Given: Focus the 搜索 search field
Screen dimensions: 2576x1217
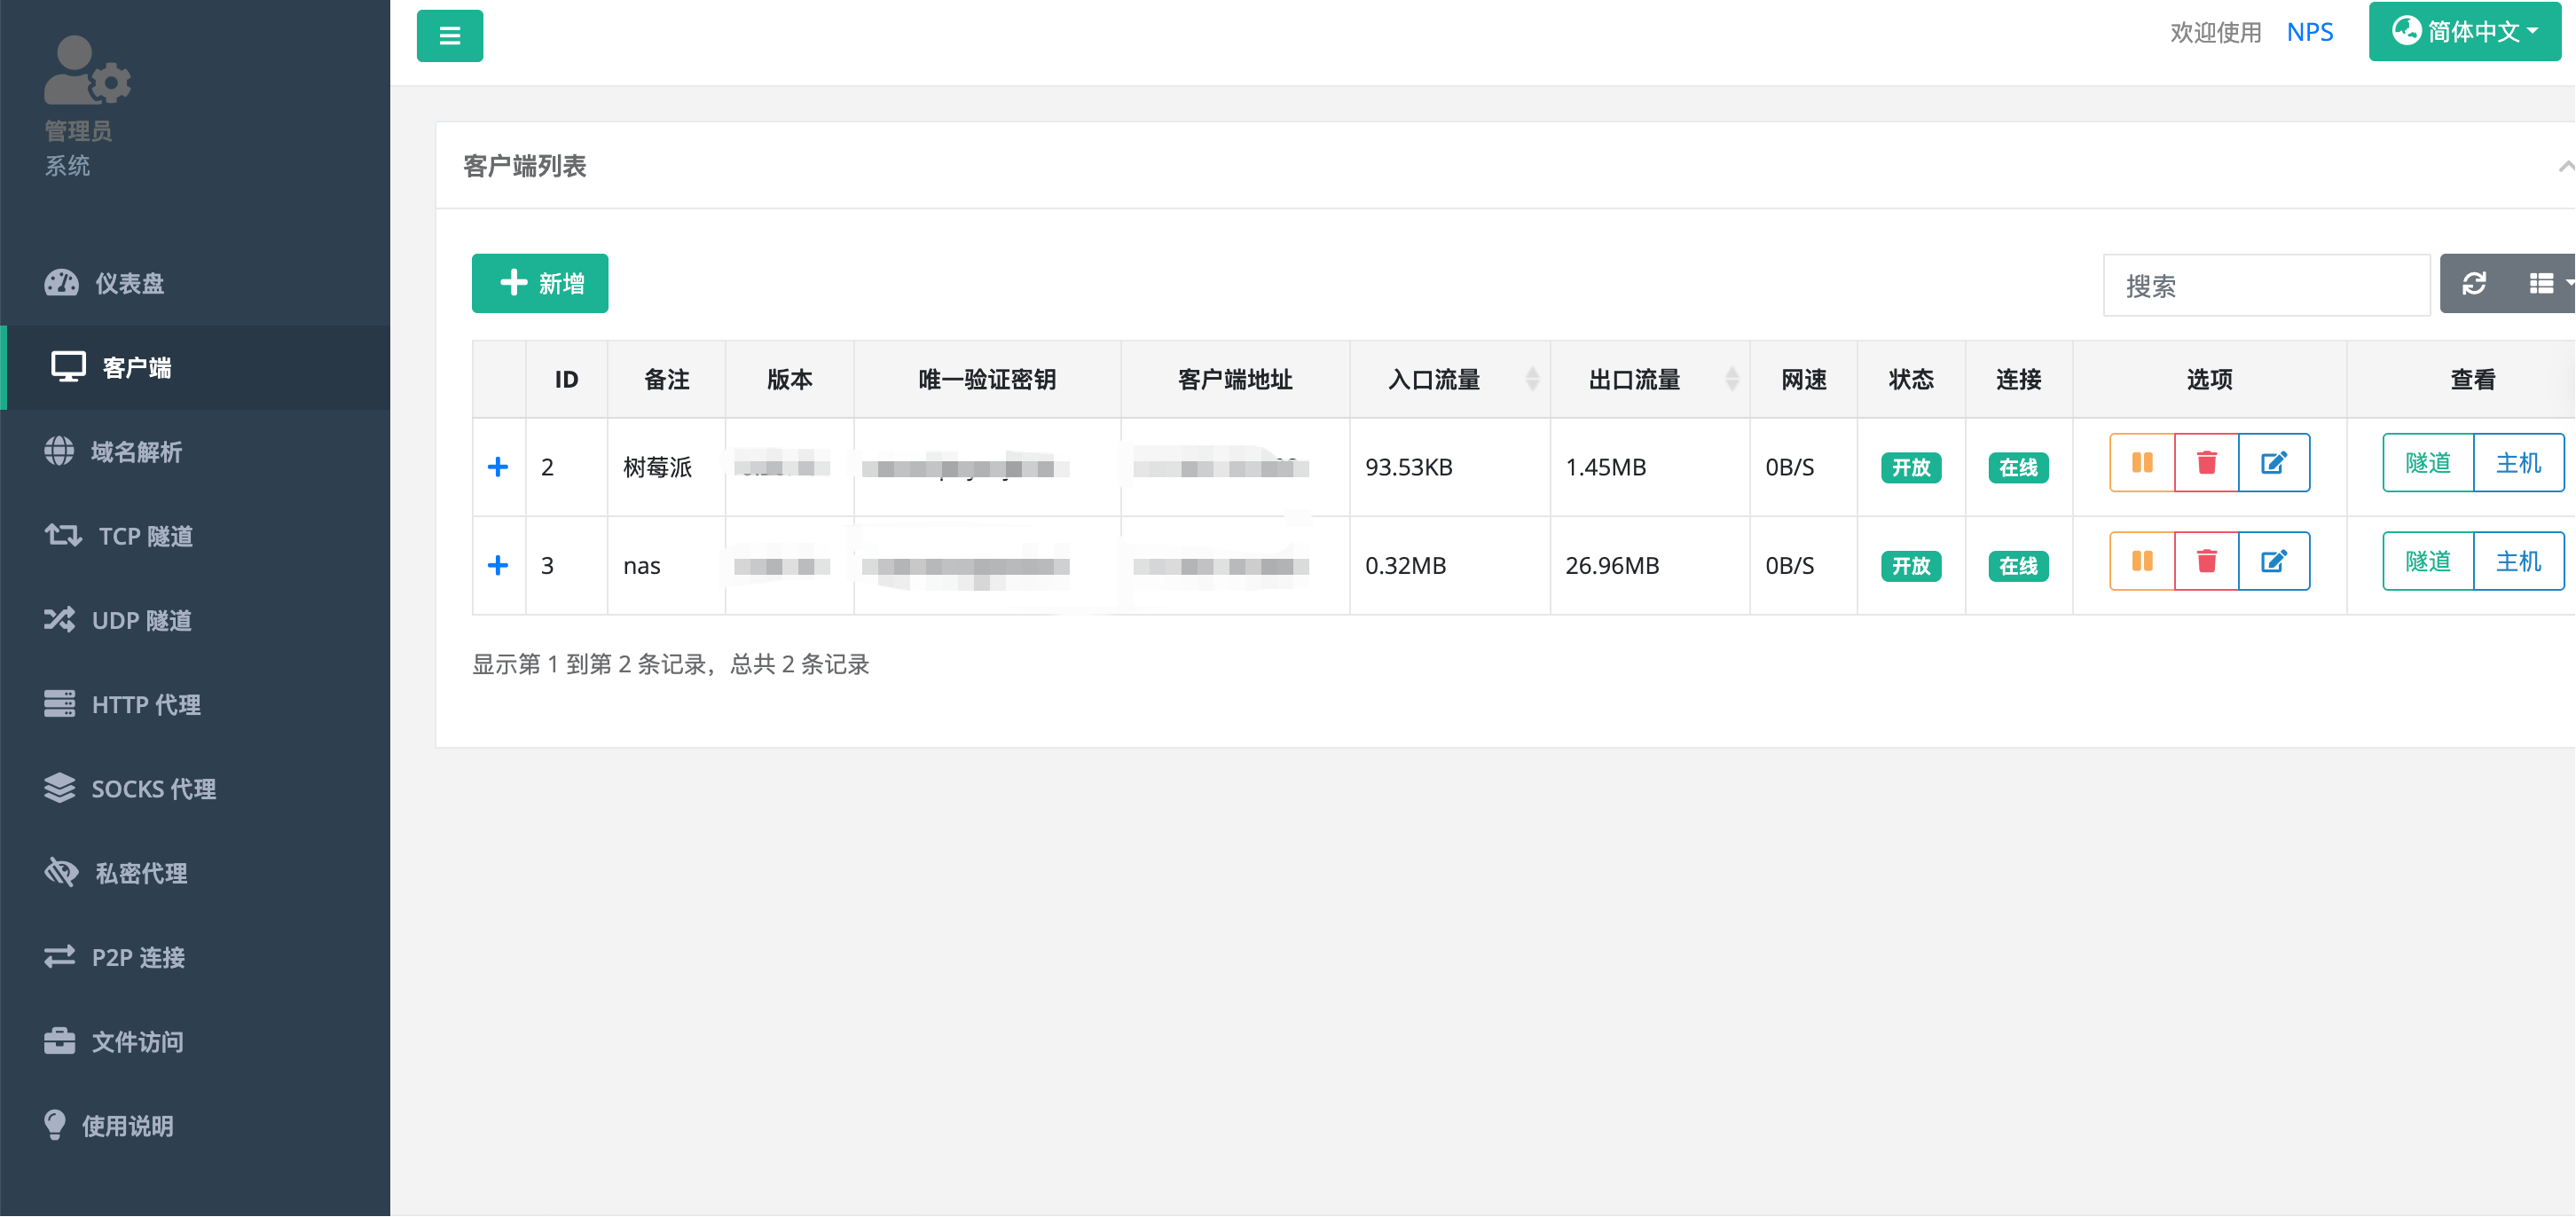Looking at the screenshot, I should coord(2266,285).
